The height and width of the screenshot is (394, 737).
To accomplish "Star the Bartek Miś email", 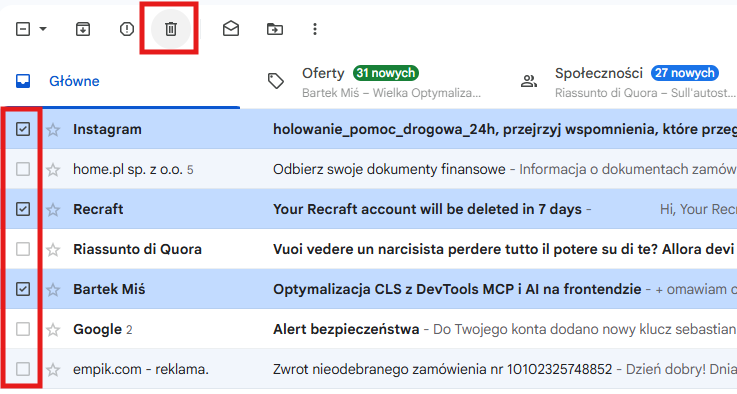I will 53,290.
